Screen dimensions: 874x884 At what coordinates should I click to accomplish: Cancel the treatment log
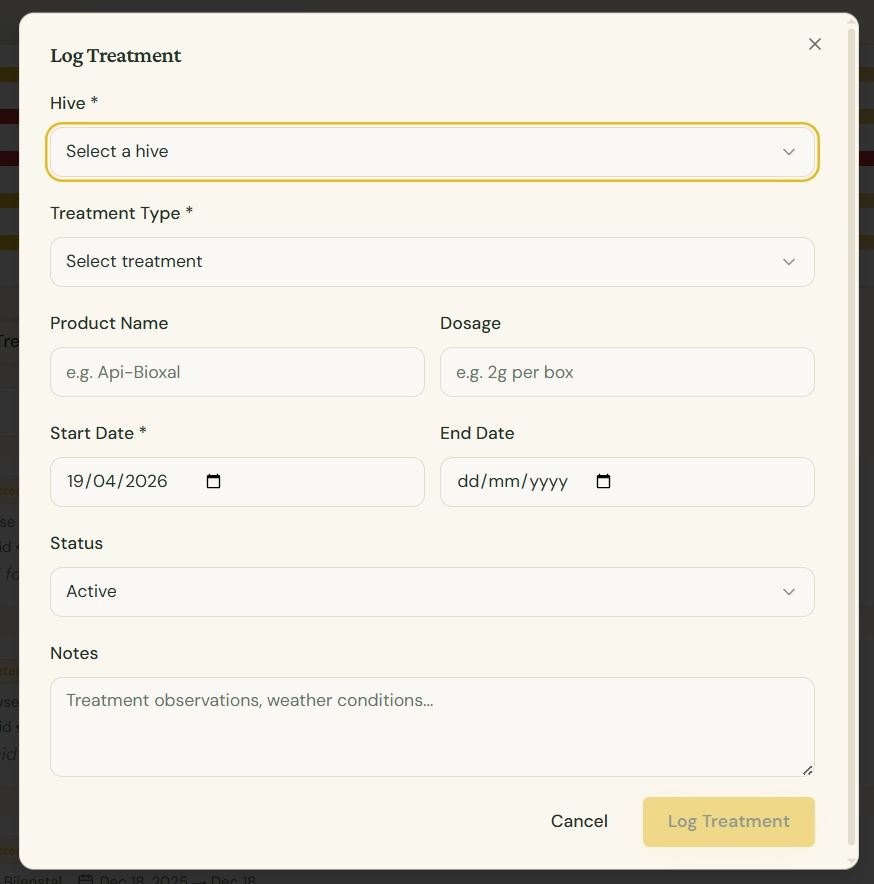tap(579, 821)
